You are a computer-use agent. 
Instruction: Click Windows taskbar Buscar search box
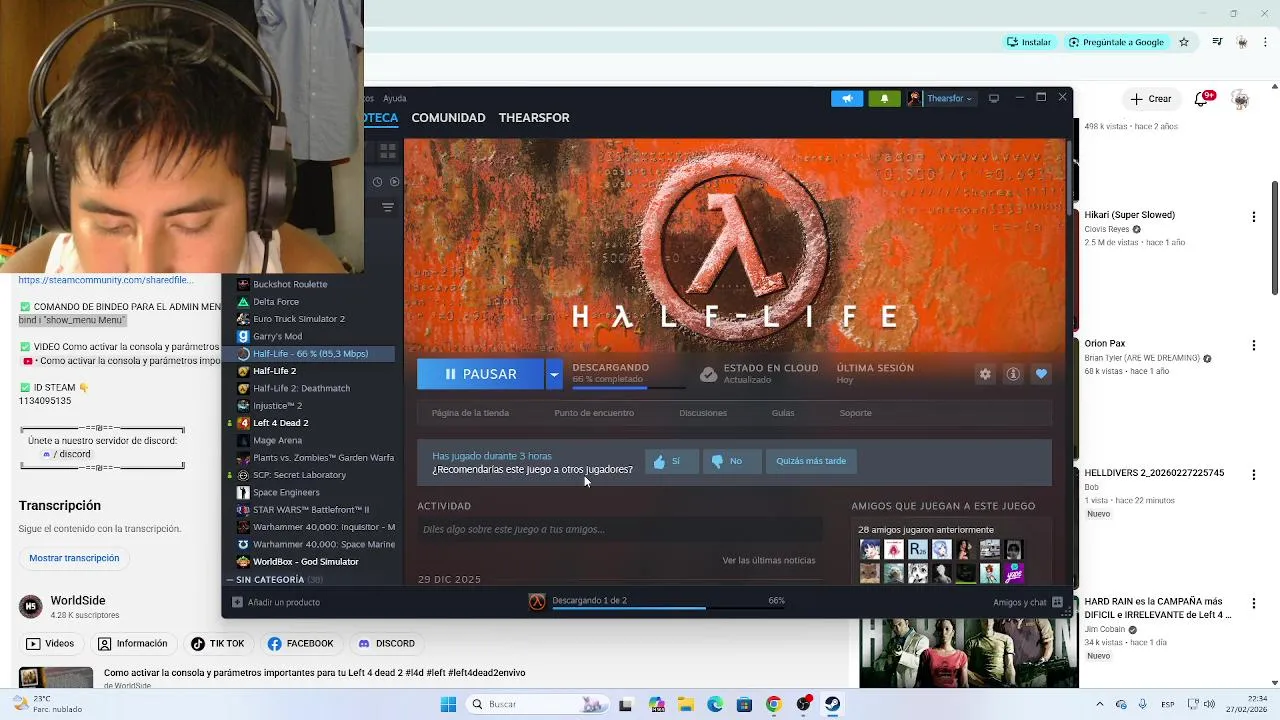(537, 704)
